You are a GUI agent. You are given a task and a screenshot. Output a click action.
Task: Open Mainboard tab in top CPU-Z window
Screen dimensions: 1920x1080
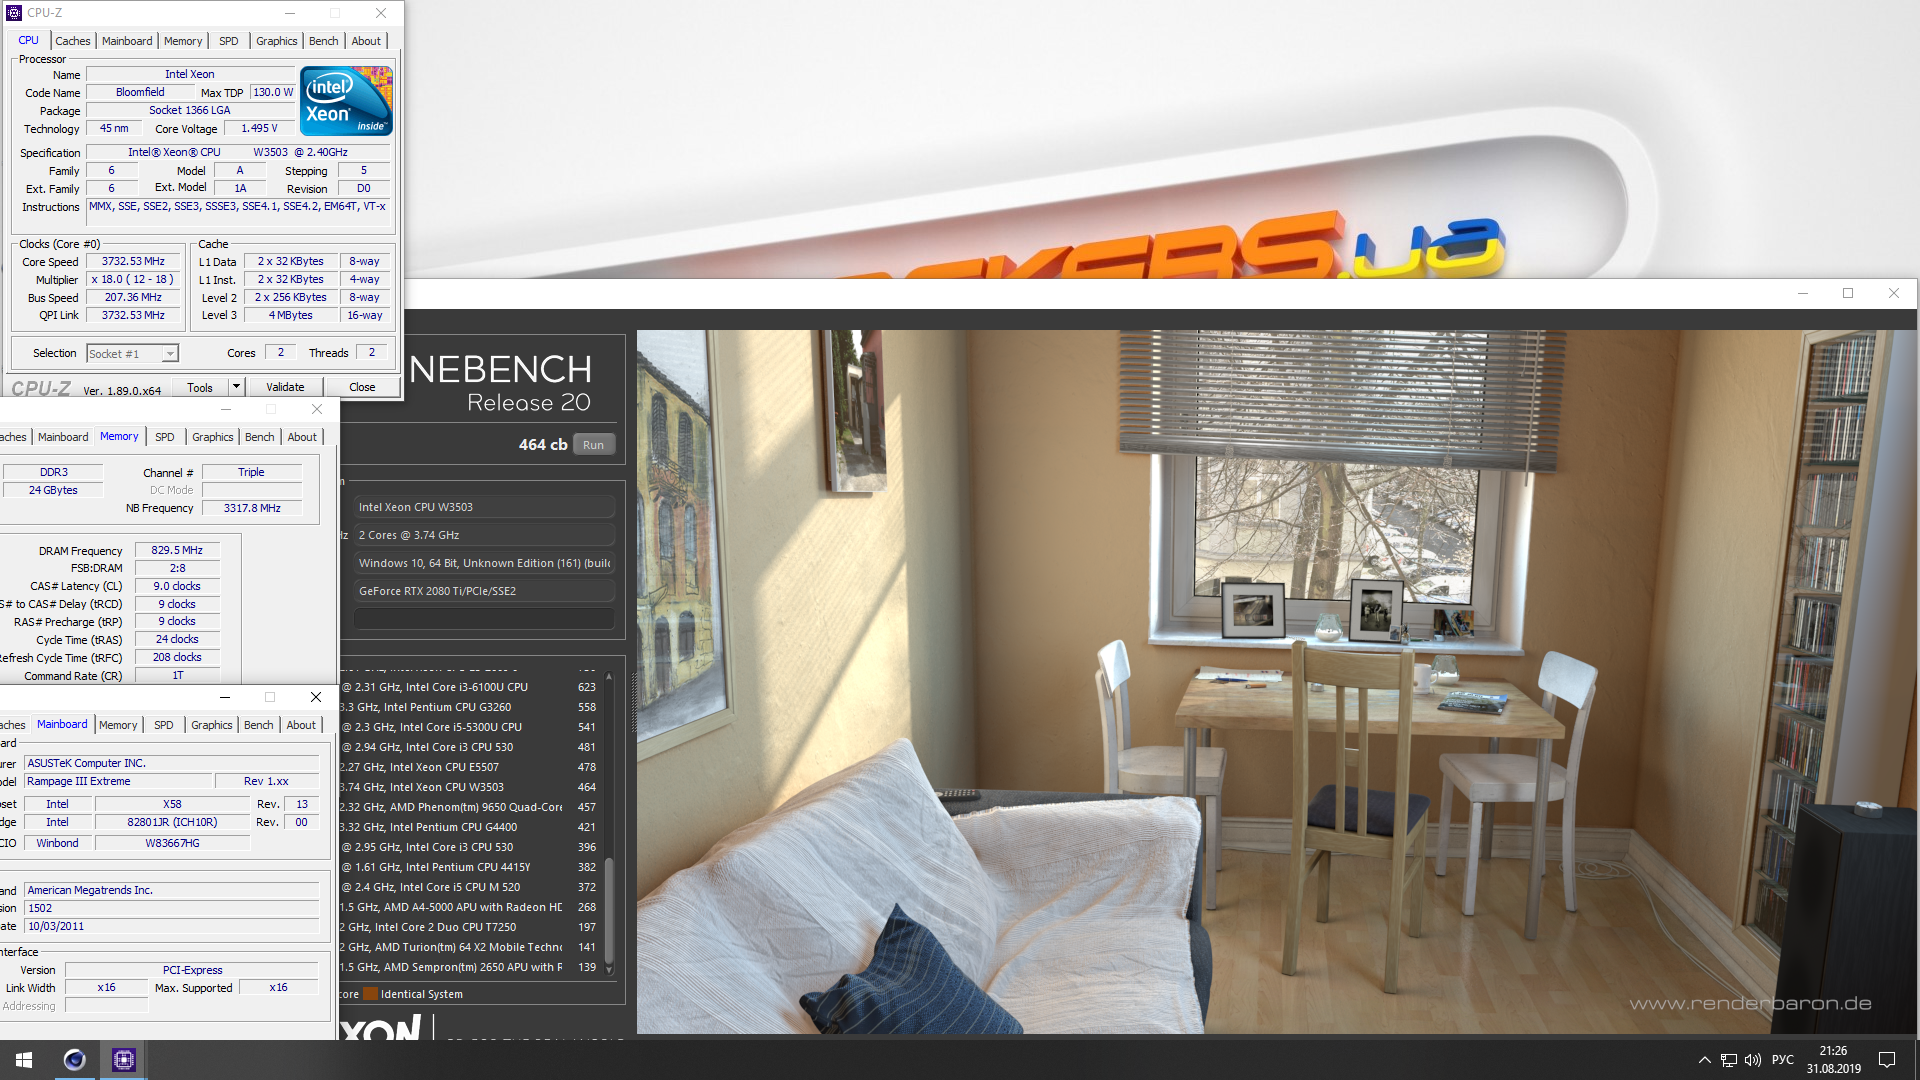click(x=127, y=41)
